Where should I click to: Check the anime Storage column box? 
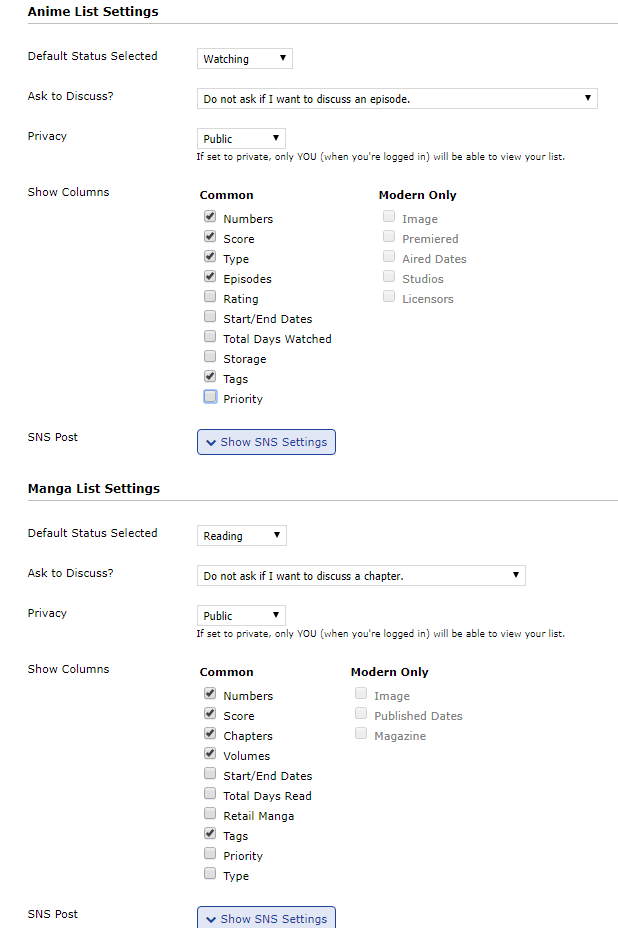[x=210, y=357]
